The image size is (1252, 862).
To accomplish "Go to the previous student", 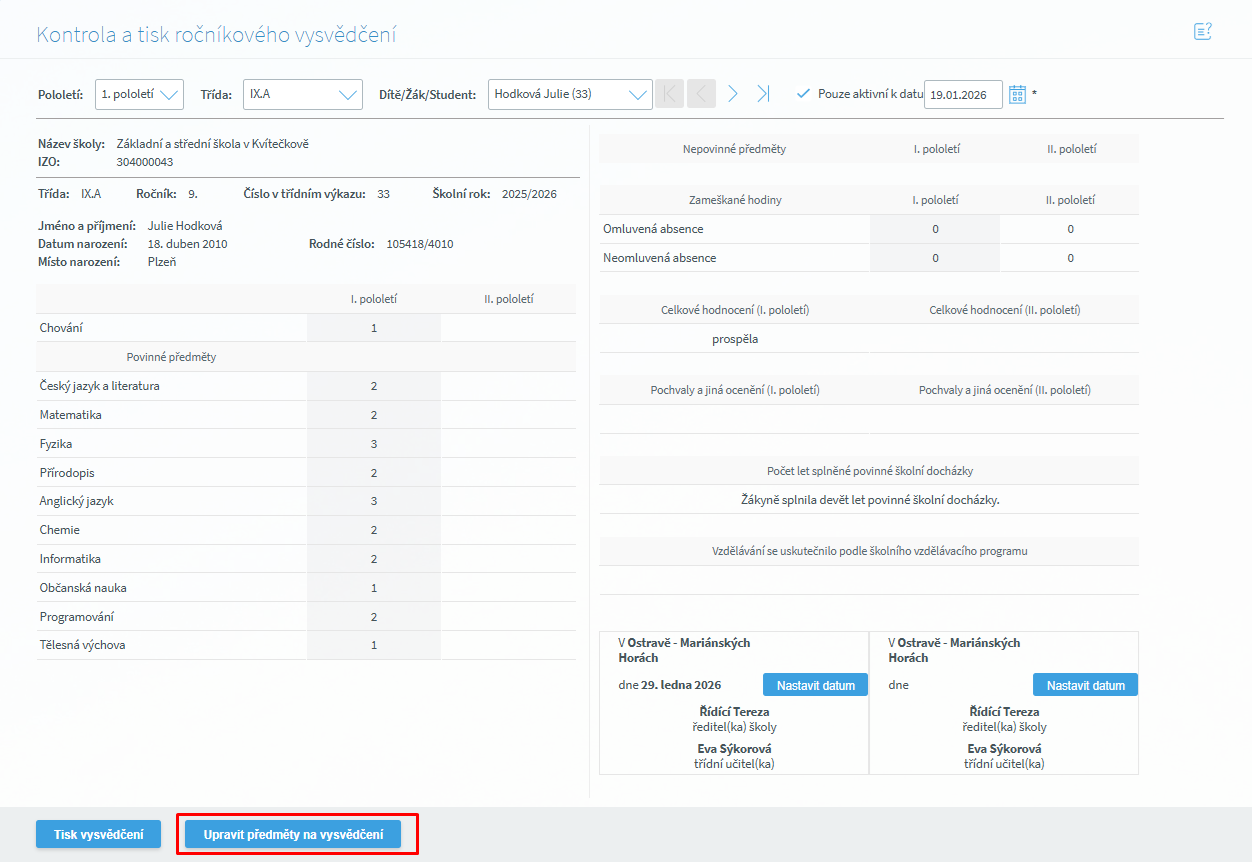I will [702, 94].
